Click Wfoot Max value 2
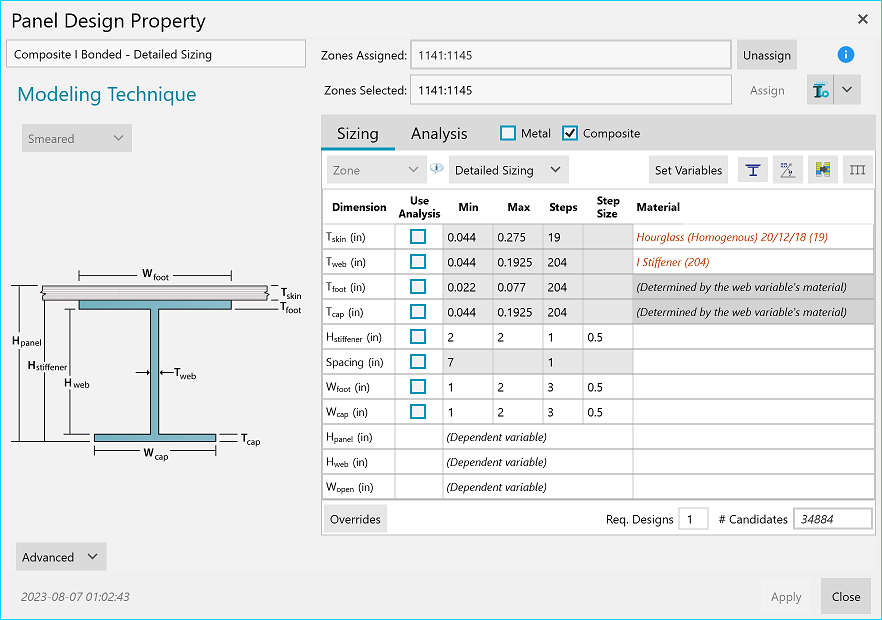The width and height of the screenshot is (882, 620). pos(518,387)
